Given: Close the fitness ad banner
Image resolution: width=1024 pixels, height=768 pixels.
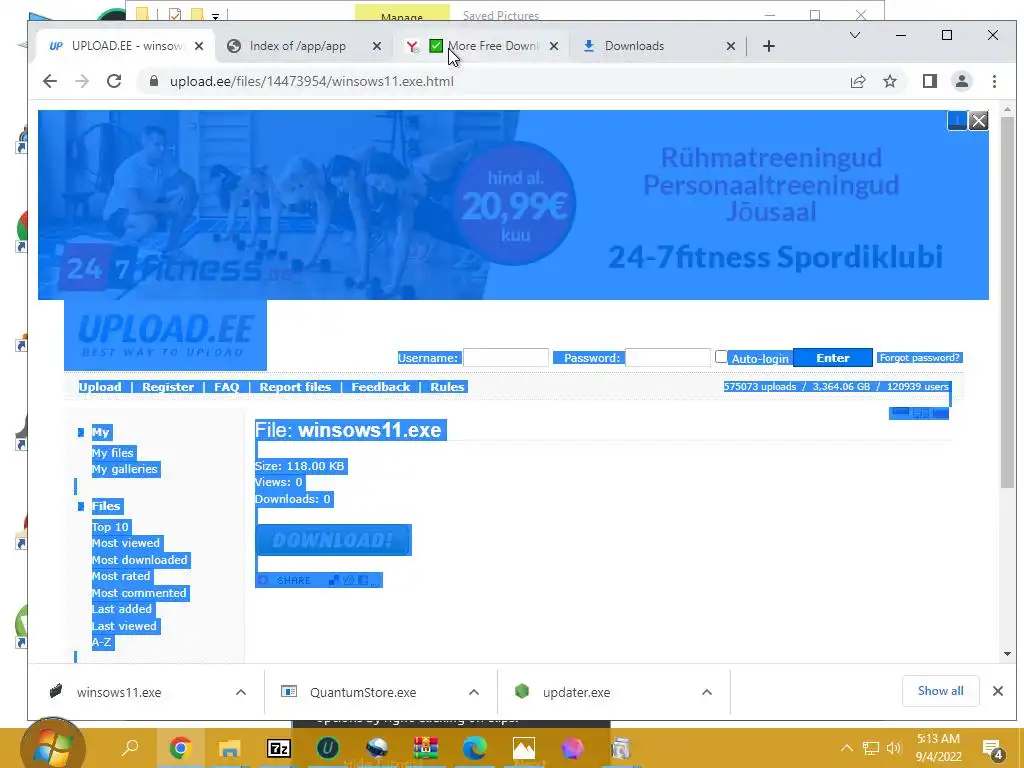Looking at the screenshot, I should [978, 121].
